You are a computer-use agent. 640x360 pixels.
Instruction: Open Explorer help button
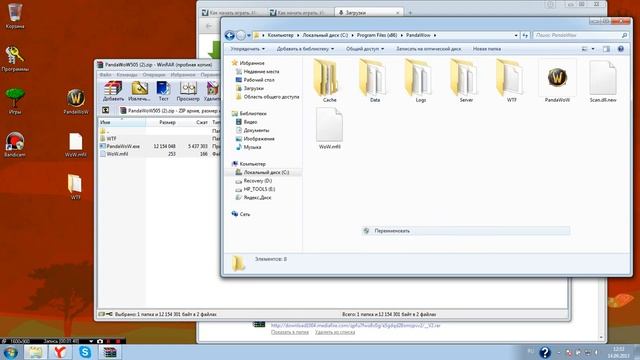pos(621,49)
